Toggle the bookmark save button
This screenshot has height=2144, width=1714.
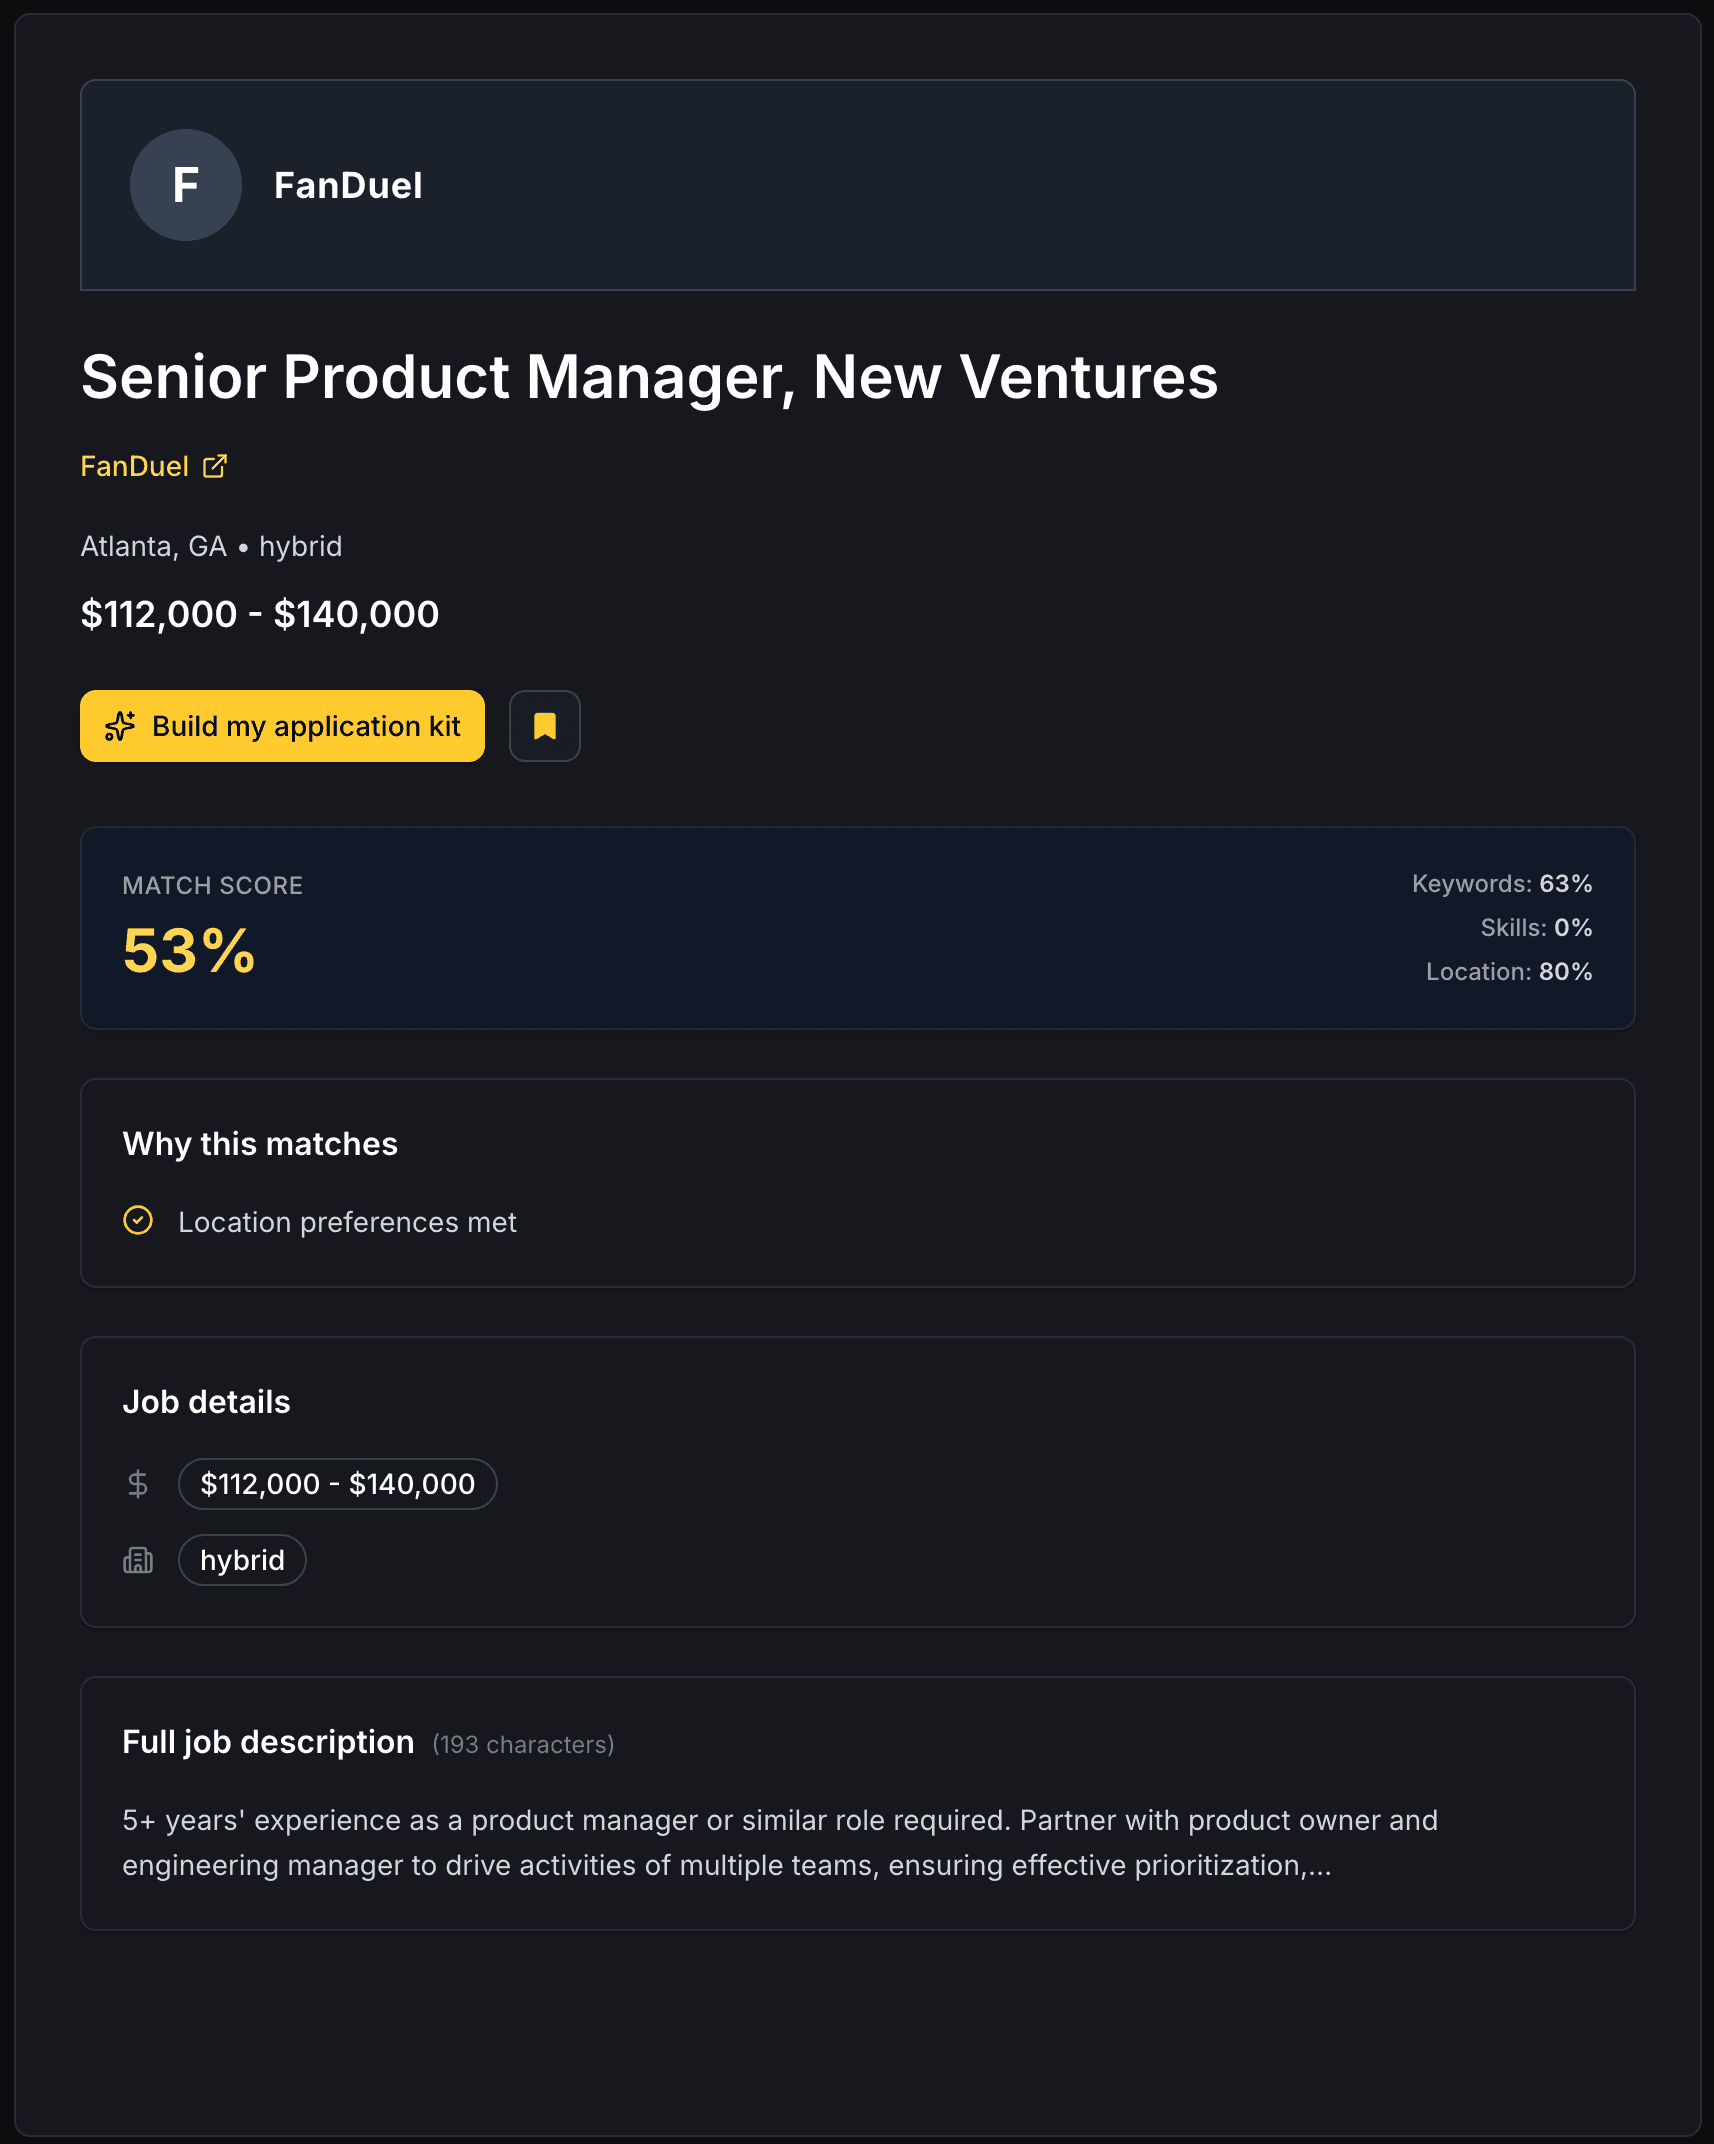[x=544, y=726]
